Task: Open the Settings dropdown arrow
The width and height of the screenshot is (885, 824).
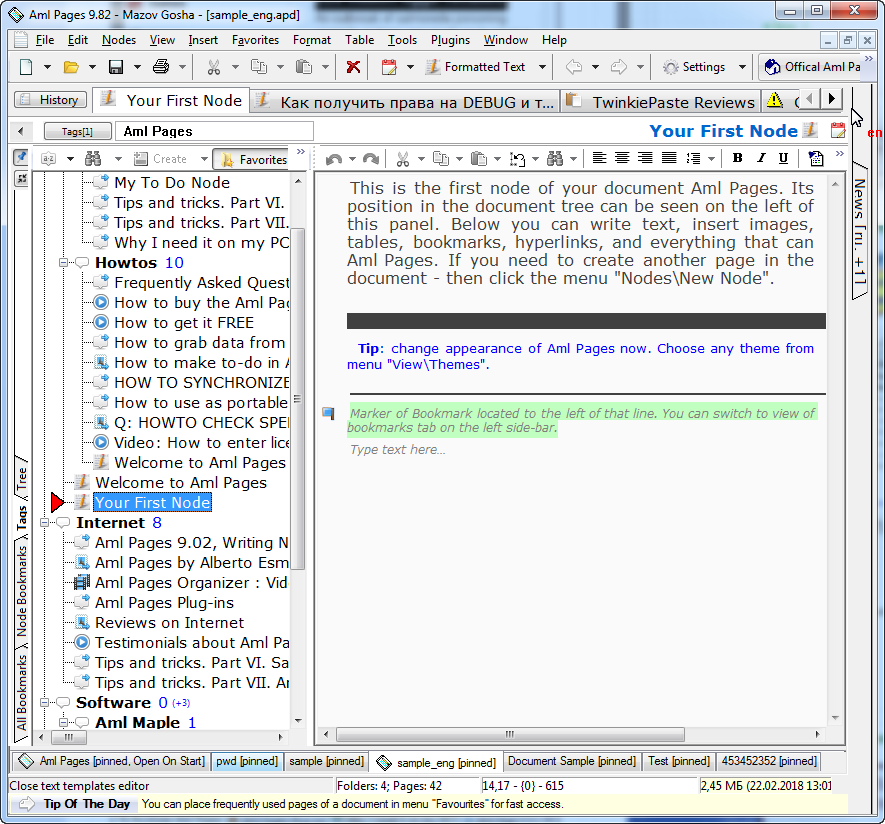Action: [x=742, y=67]
